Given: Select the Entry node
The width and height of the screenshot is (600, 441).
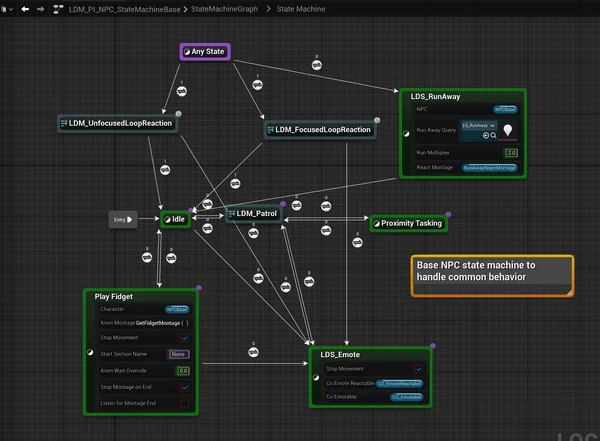Looking at the screenshot, I should point(123,220).
